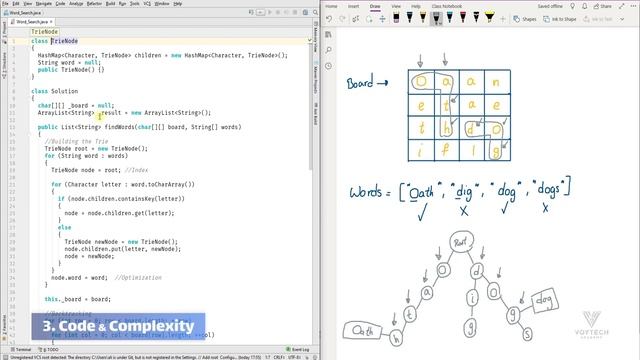Select the black pen
The height and width of the screenshot is (360, 640).
click(476, 18)
